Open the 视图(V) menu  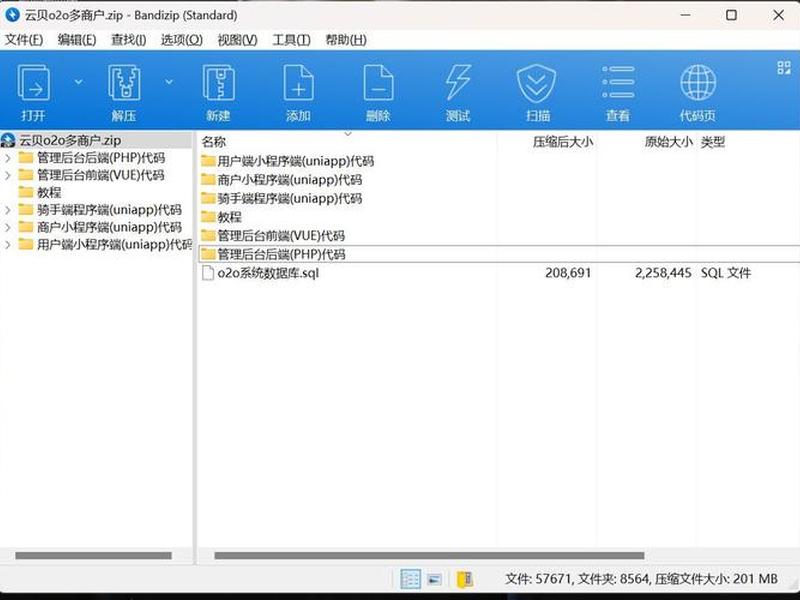(x=237, y=40)
